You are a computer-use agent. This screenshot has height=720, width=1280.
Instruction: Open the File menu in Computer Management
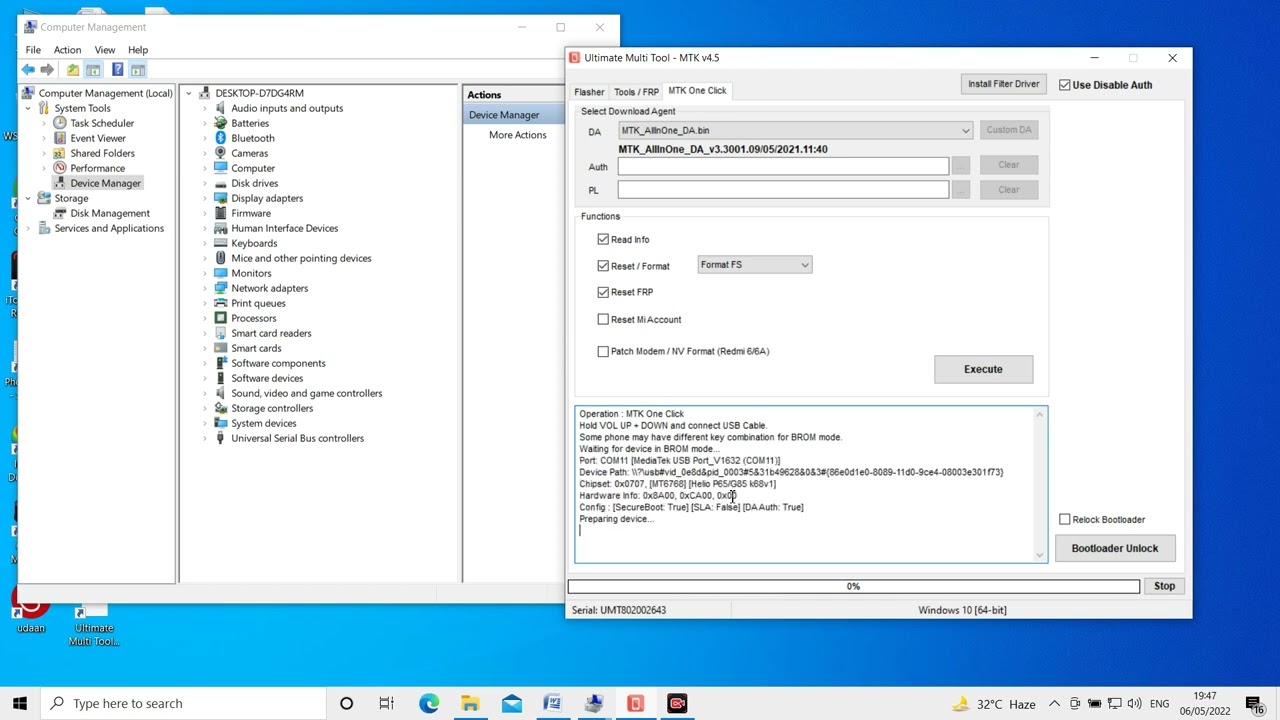tap(33, 50)
